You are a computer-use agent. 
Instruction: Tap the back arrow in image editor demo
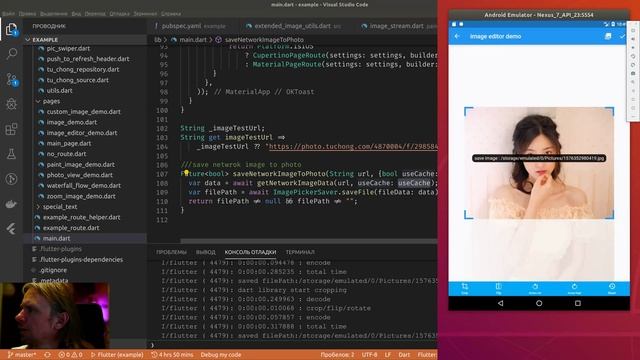coord(457,36)
